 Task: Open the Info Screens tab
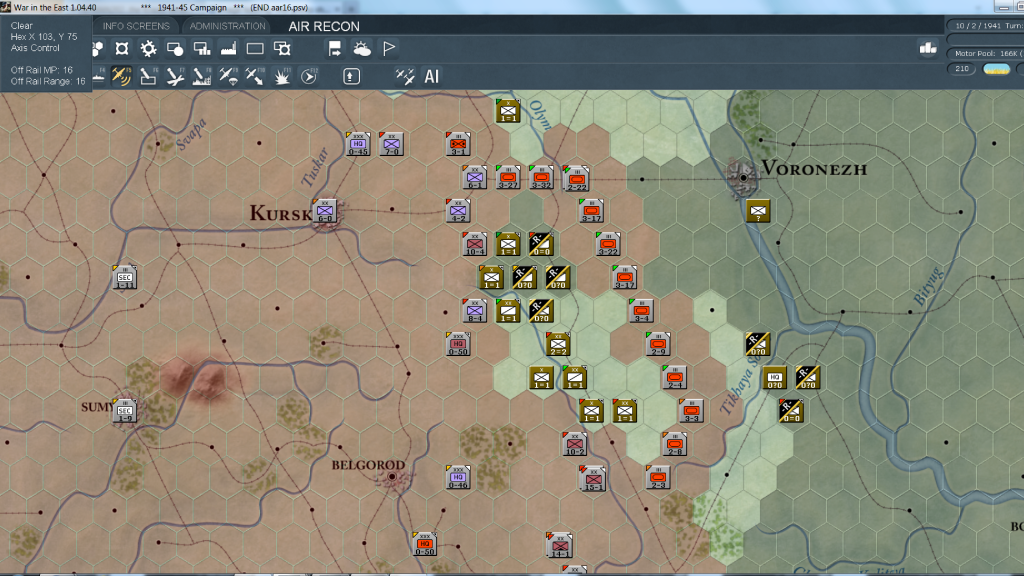coord(136,26)
